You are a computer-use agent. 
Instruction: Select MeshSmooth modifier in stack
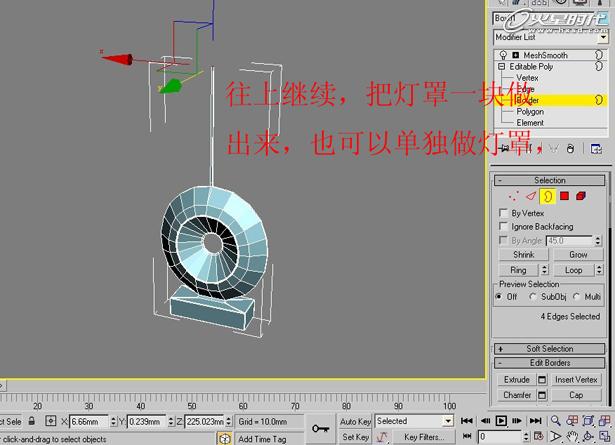click(545, 55)
